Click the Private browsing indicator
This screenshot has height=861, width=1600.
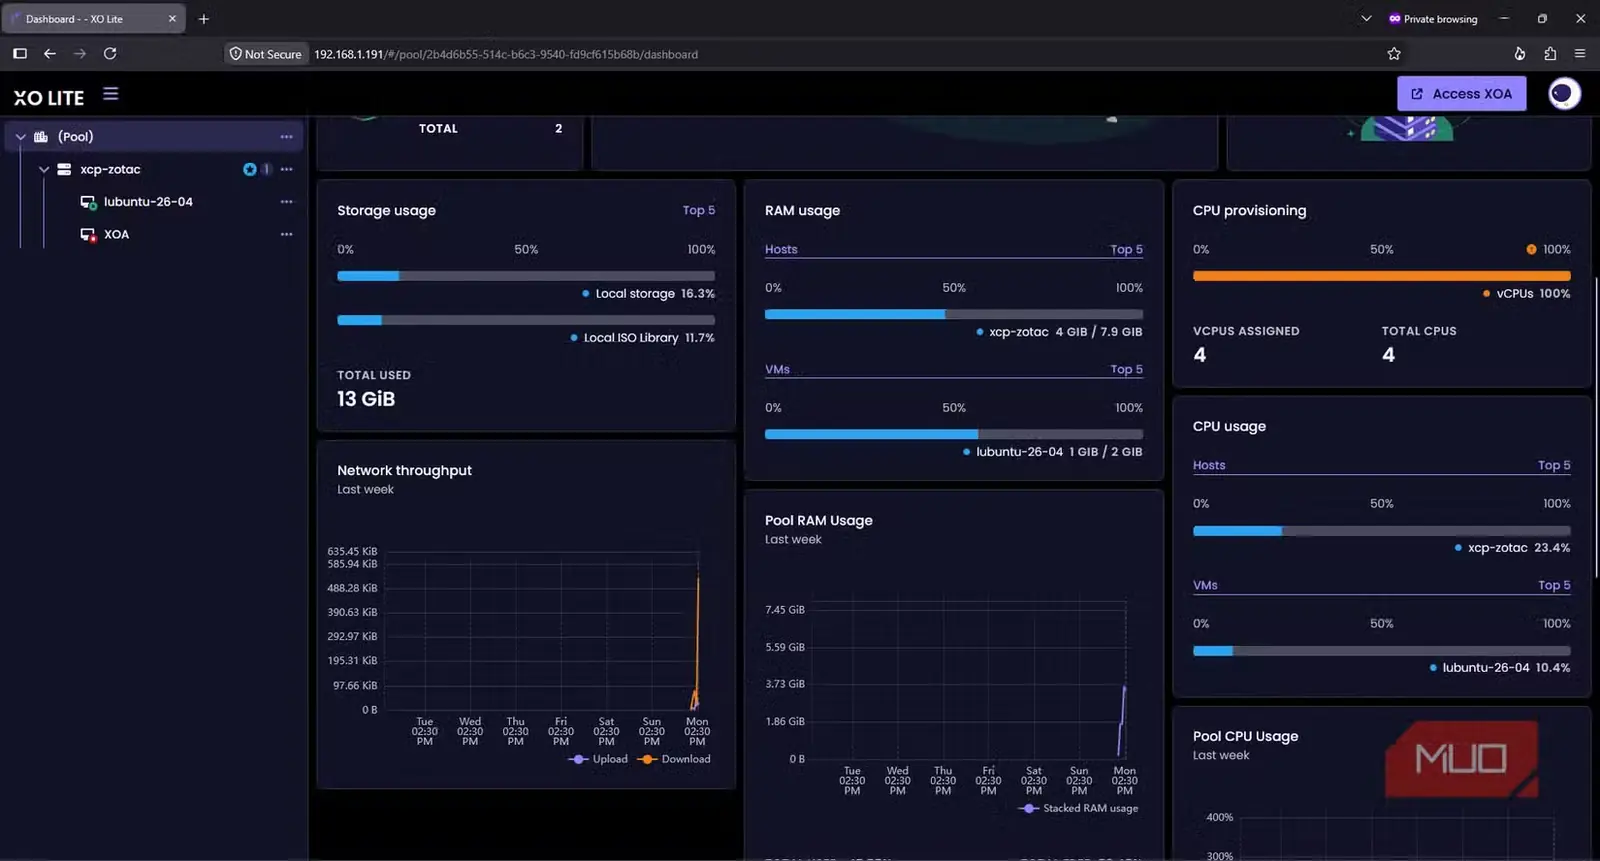1433,19
